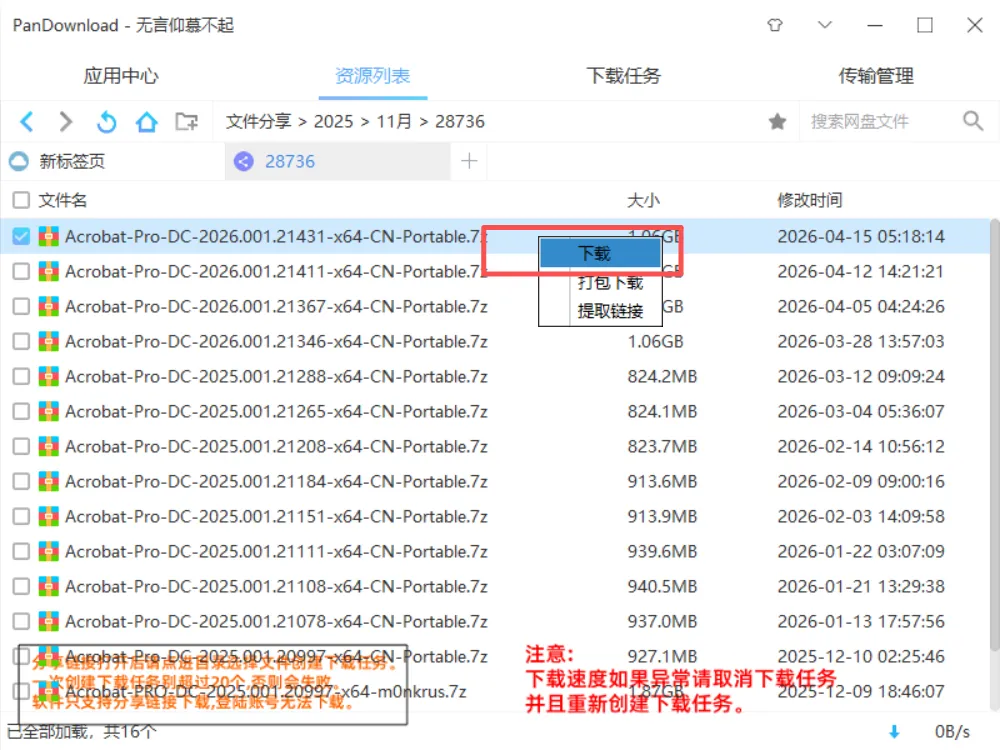Refresh the file list

tap(107, 121)
